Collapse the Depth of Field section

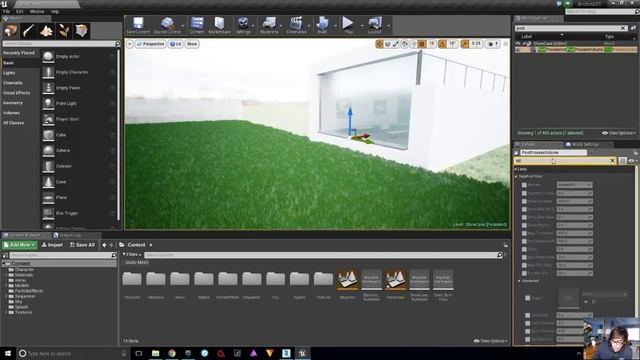tap(517, 177)
